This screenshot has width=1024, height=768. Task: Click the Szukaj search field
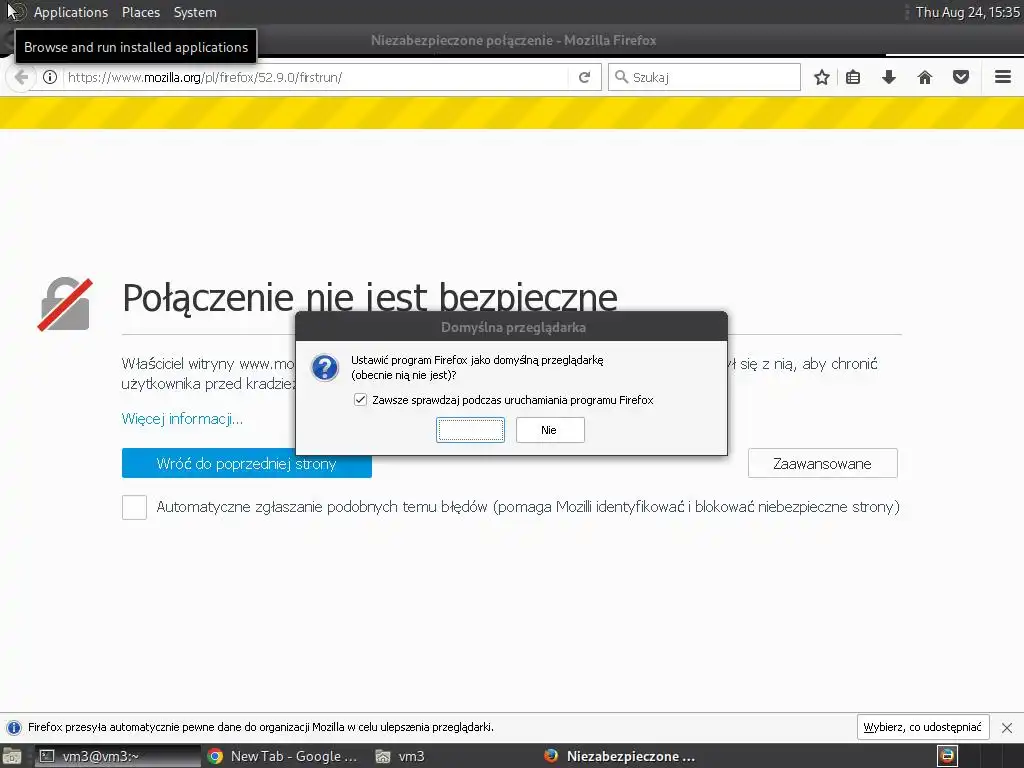click(x=704, y=77)
